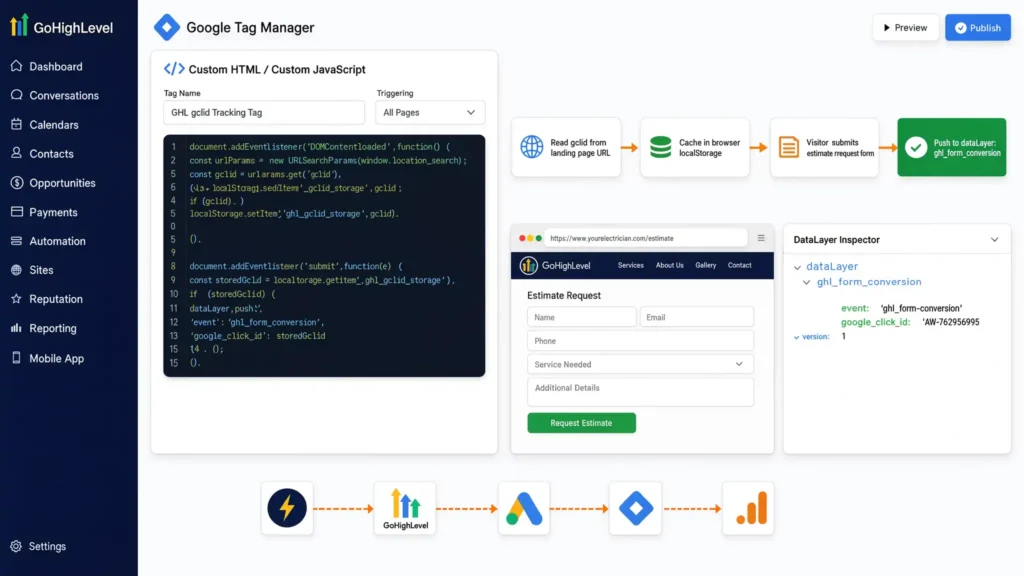Click the Name field in Estimate Request
Image resolution: width=1024 pixels, height=576 pixels.
tap(581, 317)
